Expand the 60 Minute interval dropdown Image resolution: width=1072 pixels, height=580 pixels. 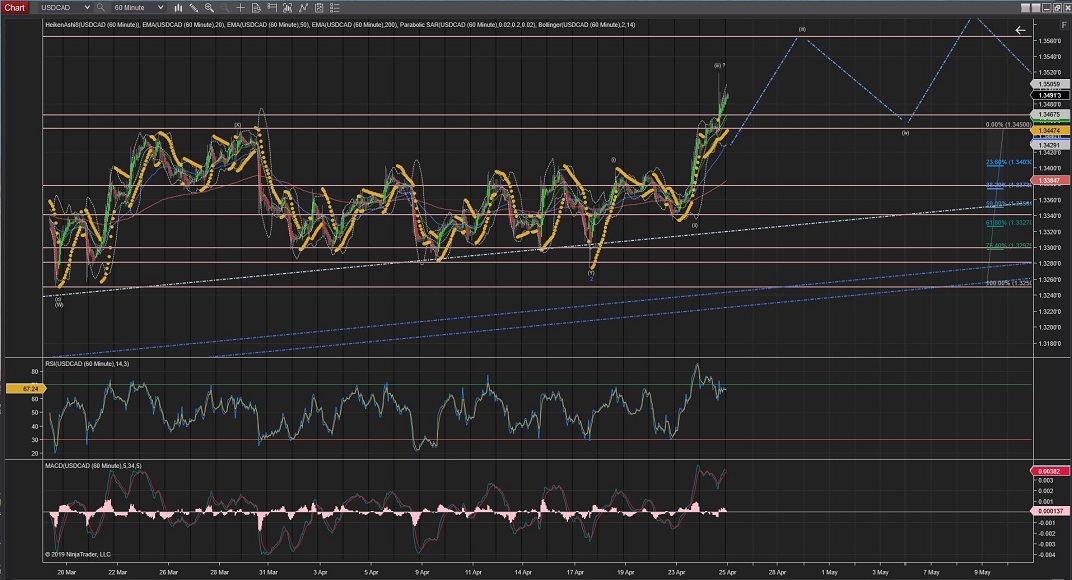tap(160, 7)
